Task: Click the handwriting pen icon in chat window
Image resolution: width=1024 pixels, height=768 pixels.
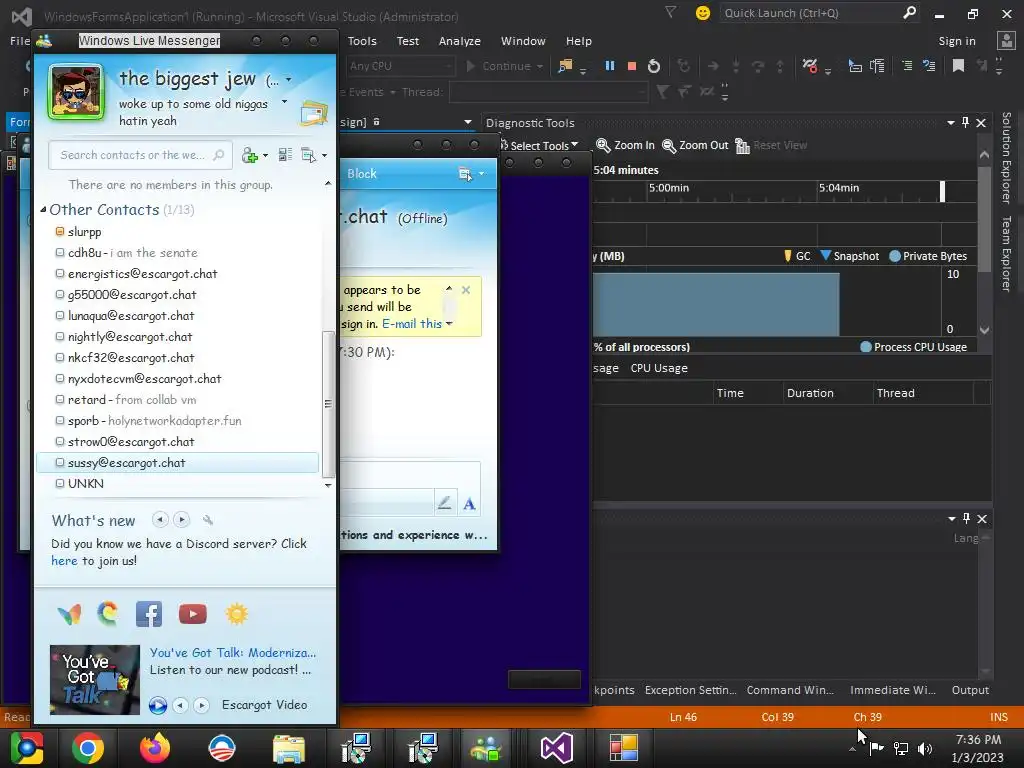Action: [x=445, y=503]
